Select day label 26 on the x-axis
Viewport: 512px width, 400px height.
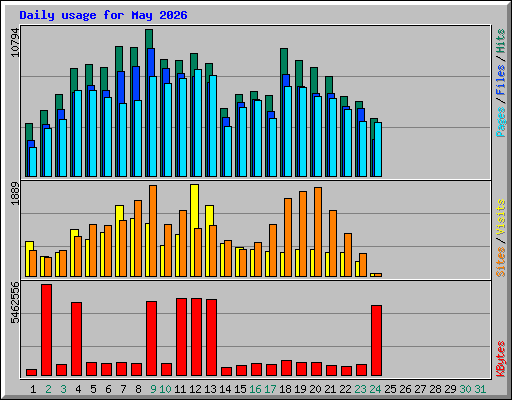[405, 389]
